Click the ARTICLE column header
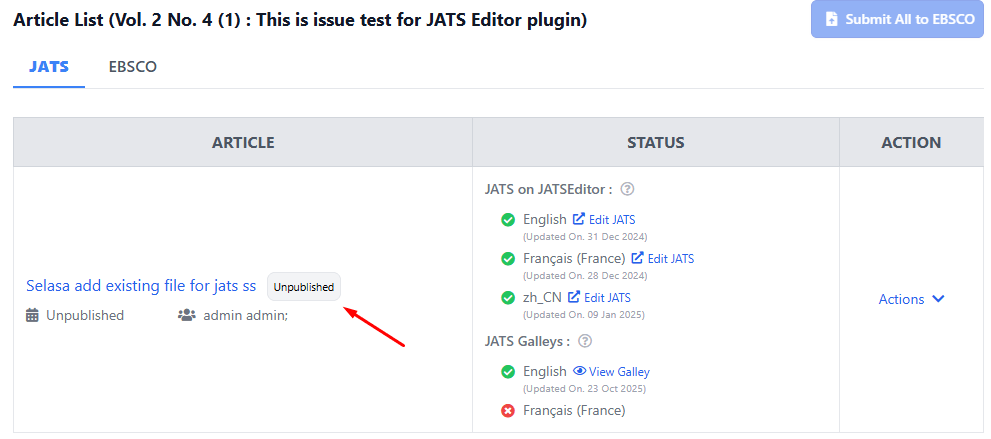 [x=243, y=142]
